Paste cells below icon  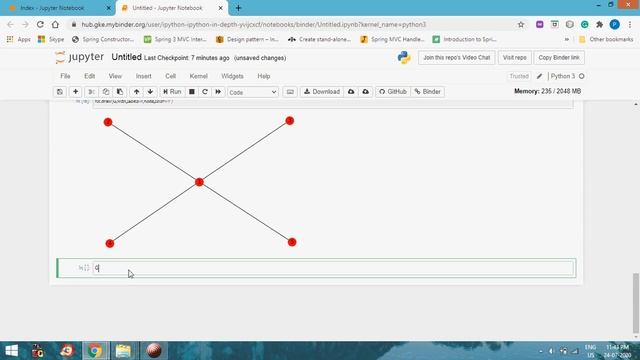(x=120, y=92)
